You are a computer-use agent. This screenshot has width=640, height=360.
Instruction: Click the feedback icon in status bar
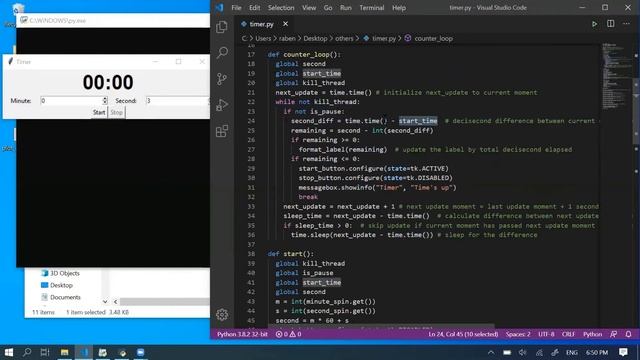point(613,334)
